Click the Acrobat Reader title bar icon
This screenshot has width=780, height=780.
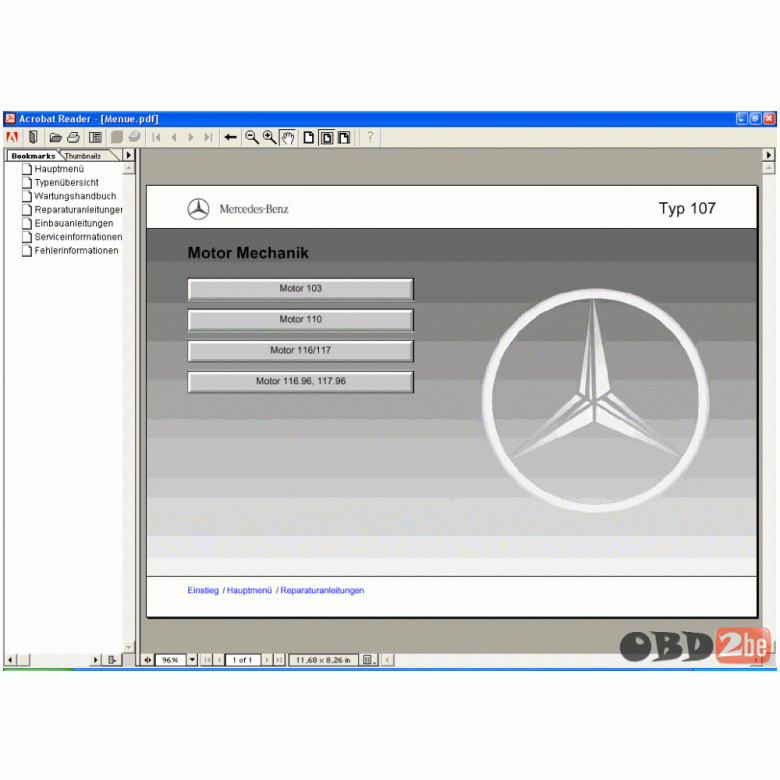10,118
